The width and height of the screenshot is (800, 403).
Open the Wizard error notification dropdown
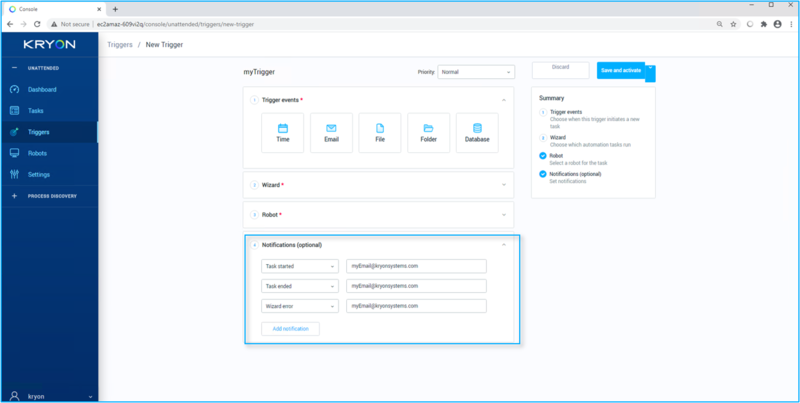tap(300, 306)
